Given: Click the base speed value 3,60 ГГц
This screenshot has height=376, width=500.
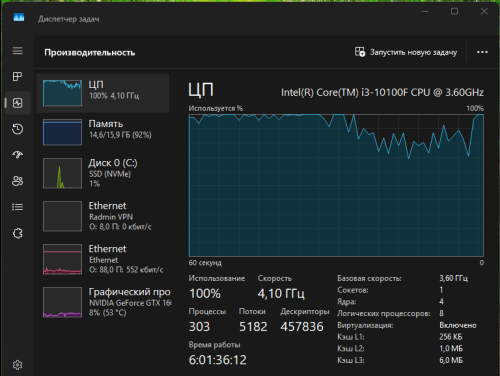Looking at the screenshot, I should tap(453, 278).
